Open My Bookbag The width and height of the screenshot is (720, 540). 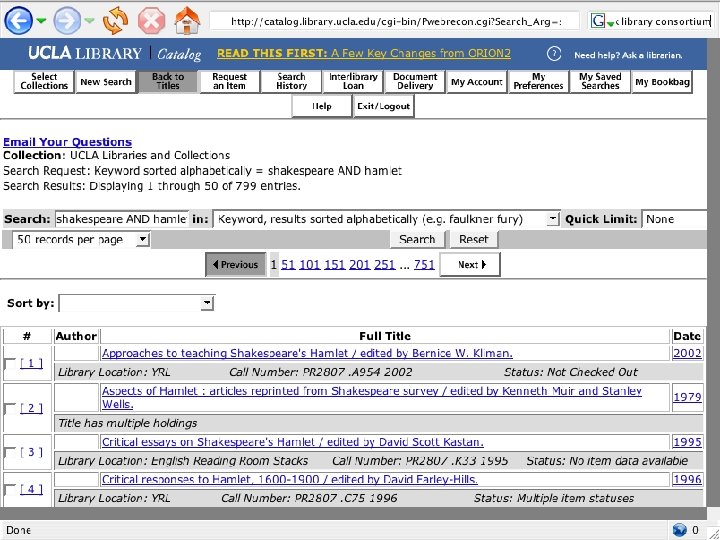662,82
